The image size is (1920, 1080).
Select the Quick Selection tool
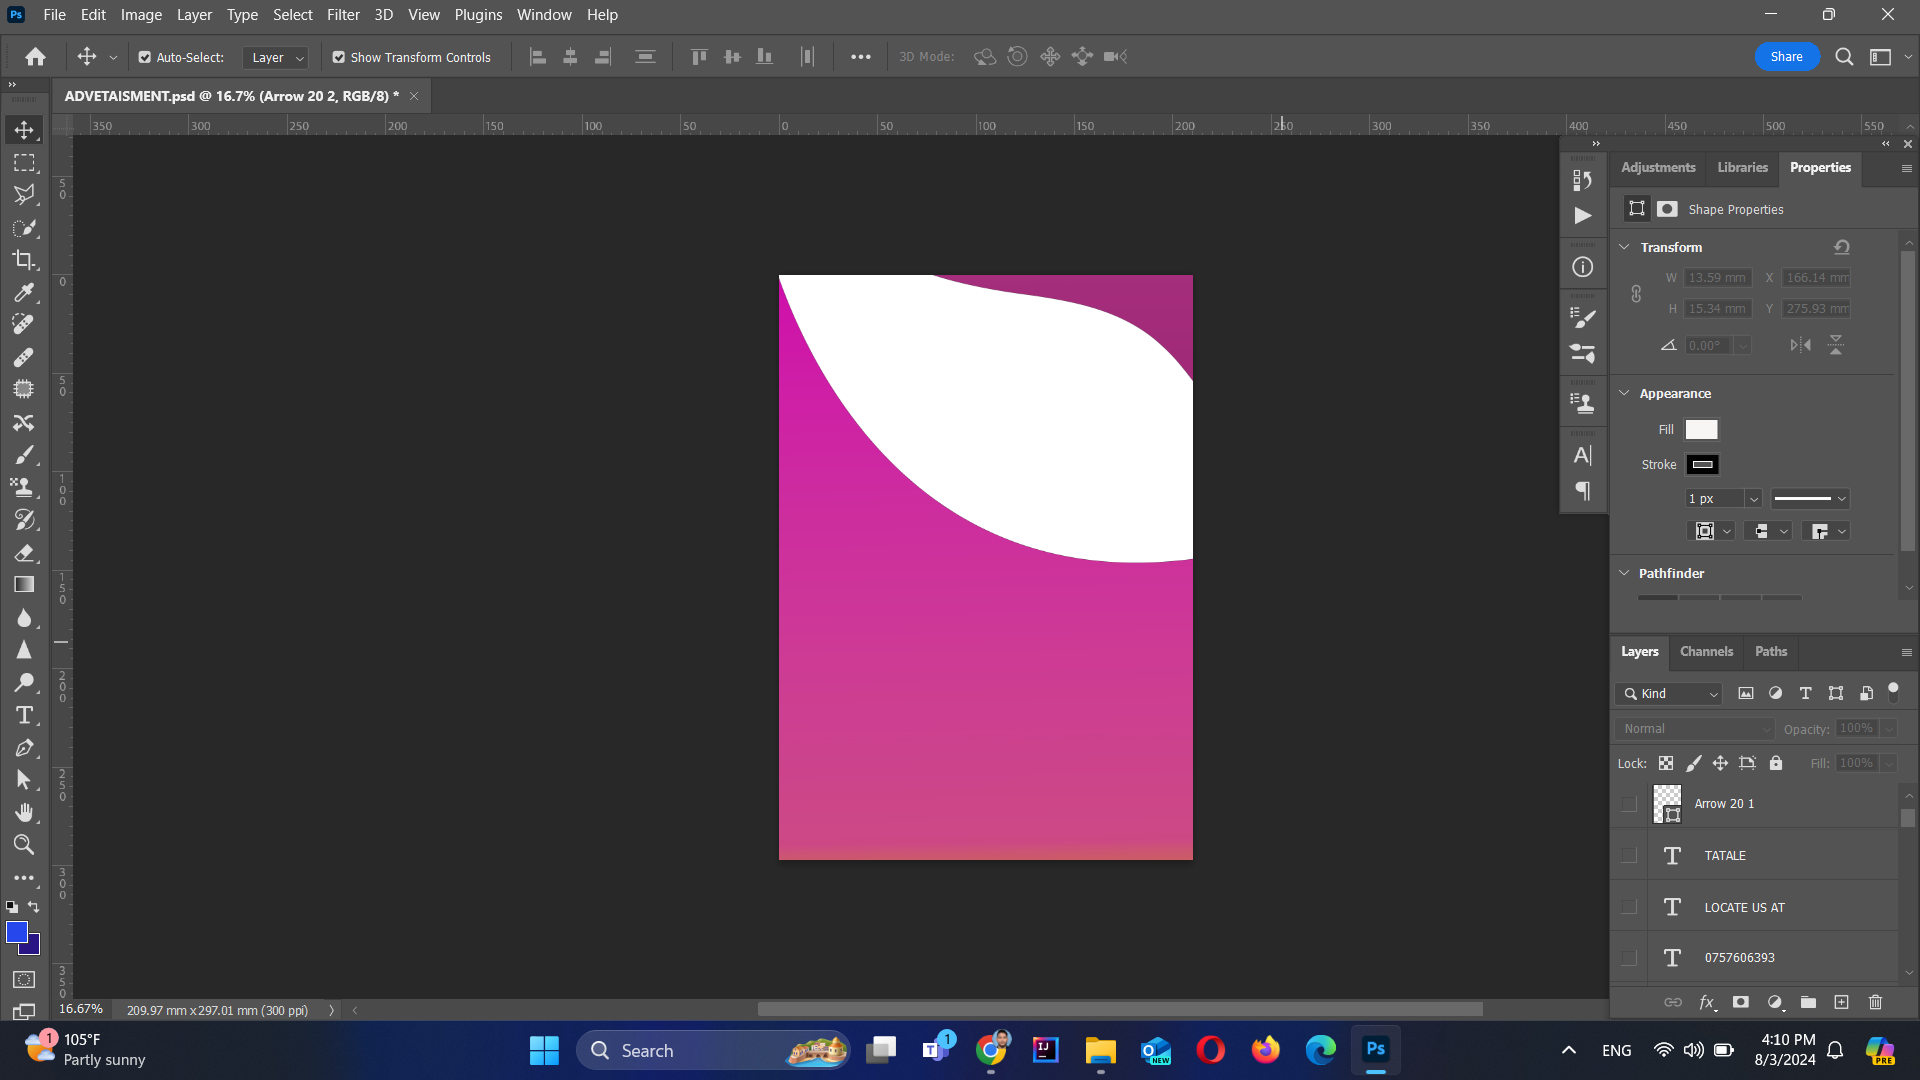click(x=24, y=227)
